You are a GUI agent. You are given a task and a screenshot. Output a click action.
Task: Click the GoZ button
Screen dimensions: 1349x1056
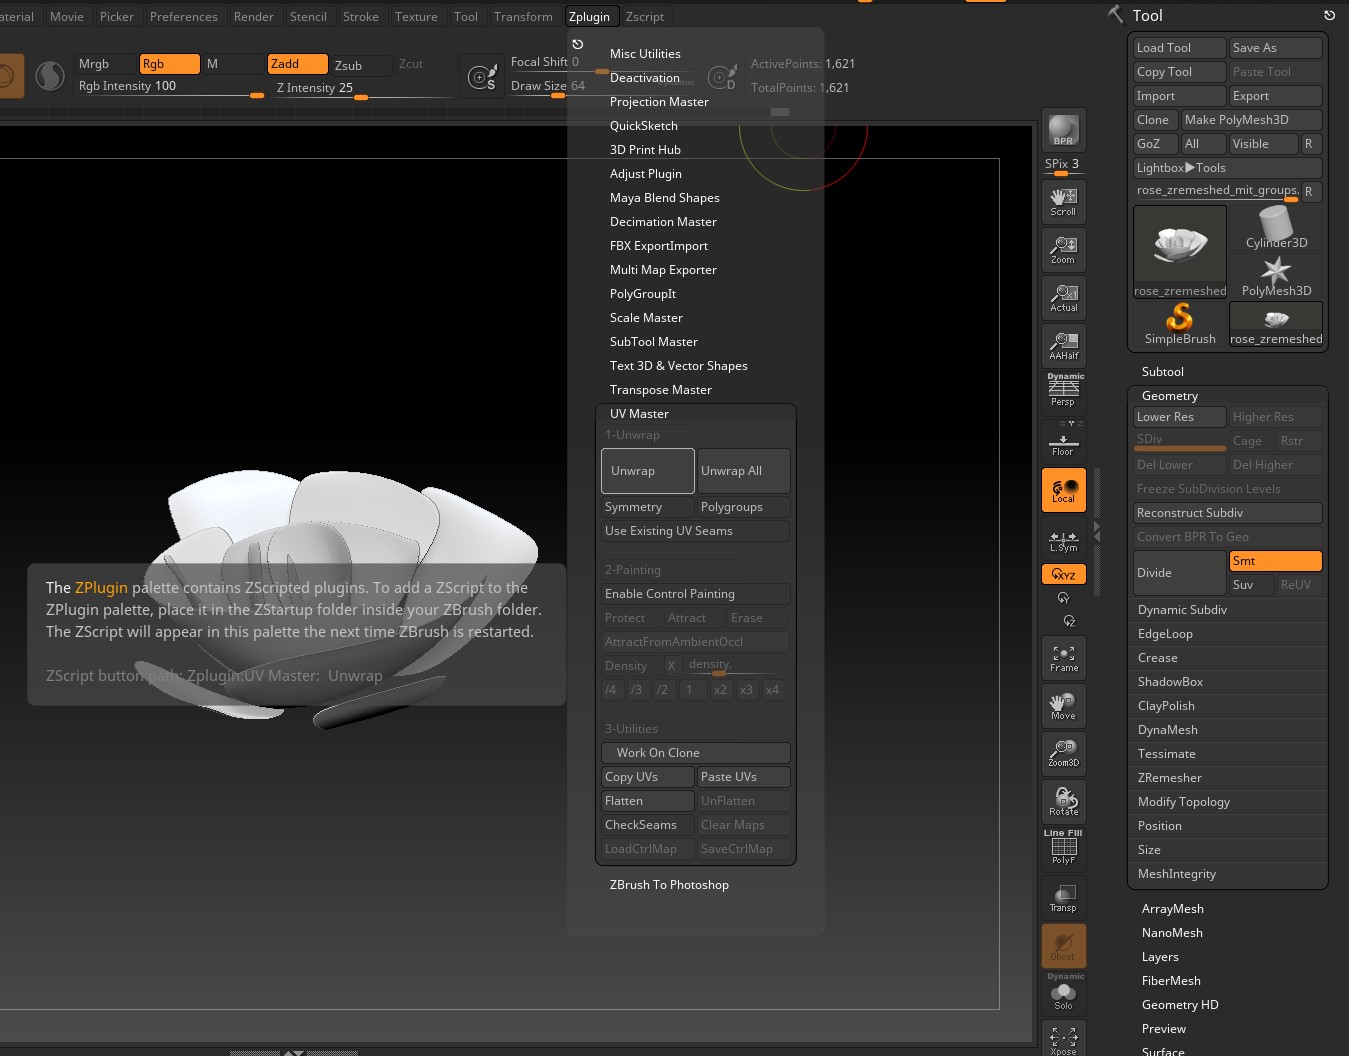click(1155, 144)
